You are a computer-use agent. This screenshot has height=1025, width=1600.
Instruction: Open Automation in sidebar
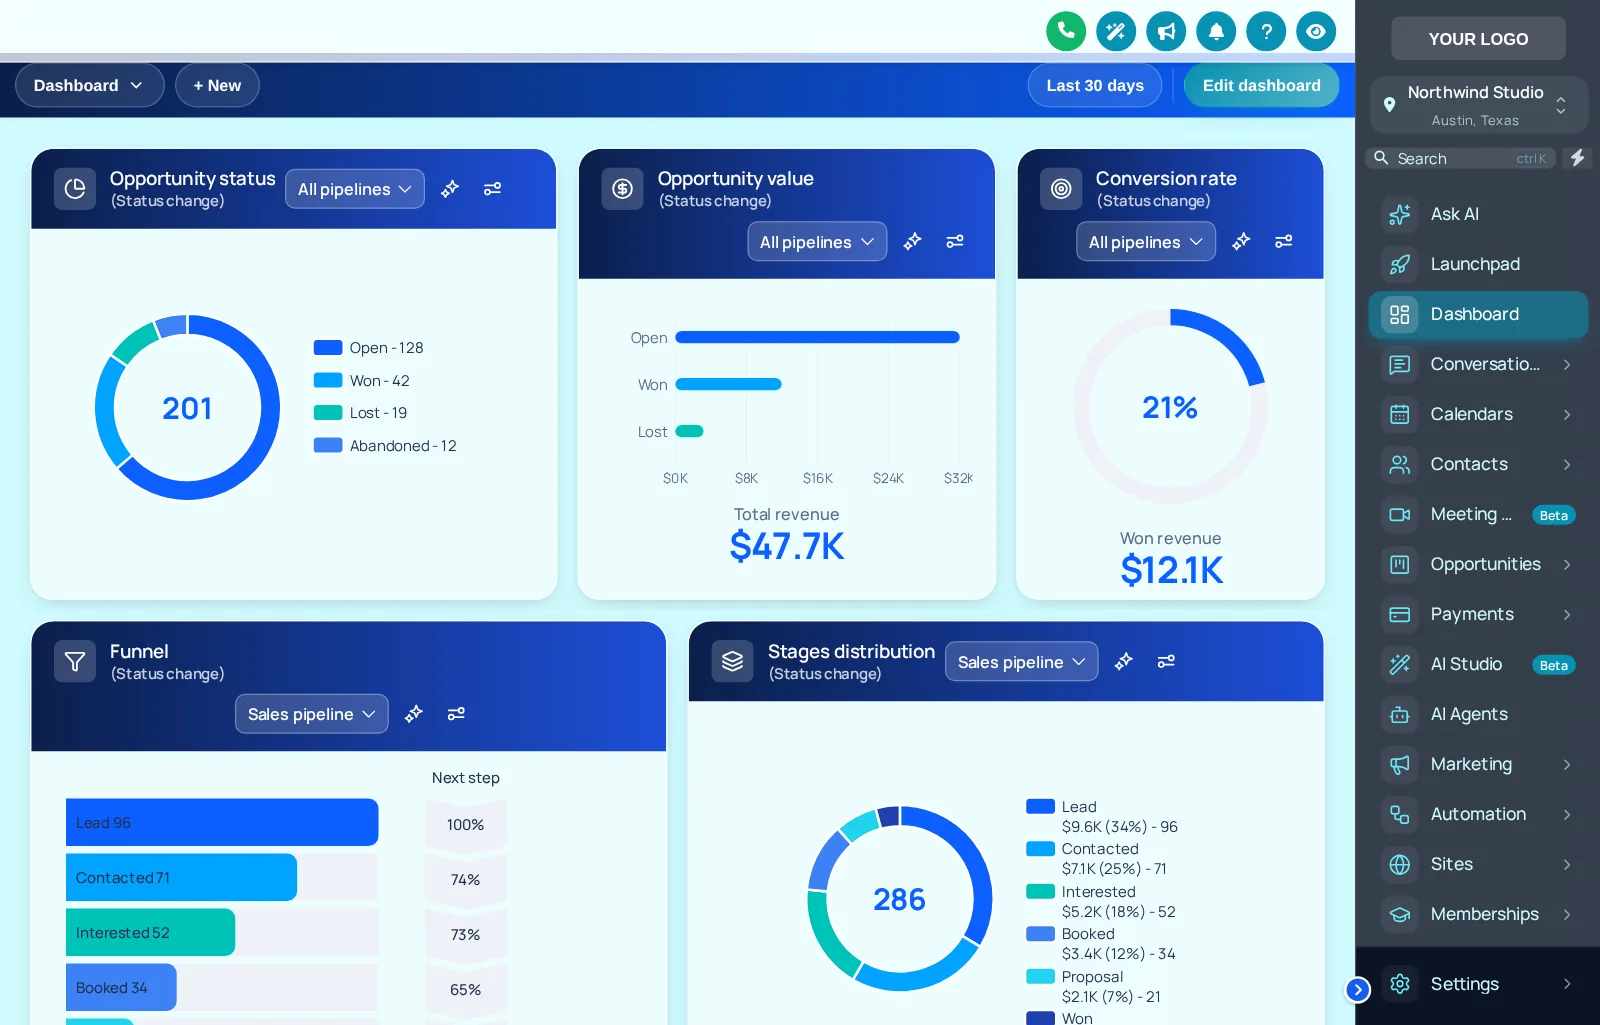tap(1478, 814)
